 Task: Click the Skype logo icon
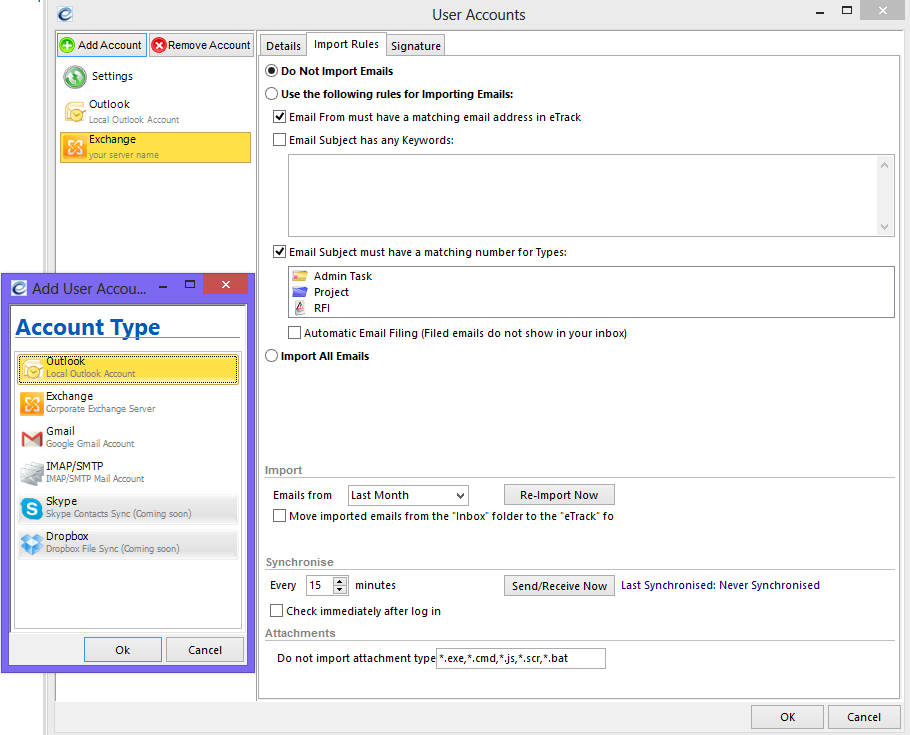[x=32, y=509]
